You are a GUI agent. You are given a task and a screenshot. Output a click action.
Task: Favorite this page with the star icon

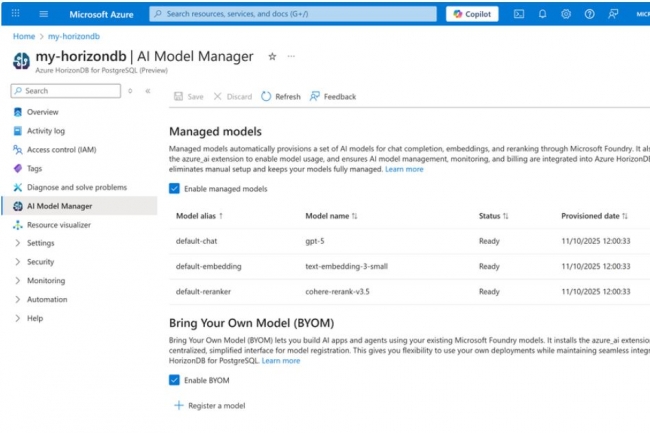pos(272,57)
